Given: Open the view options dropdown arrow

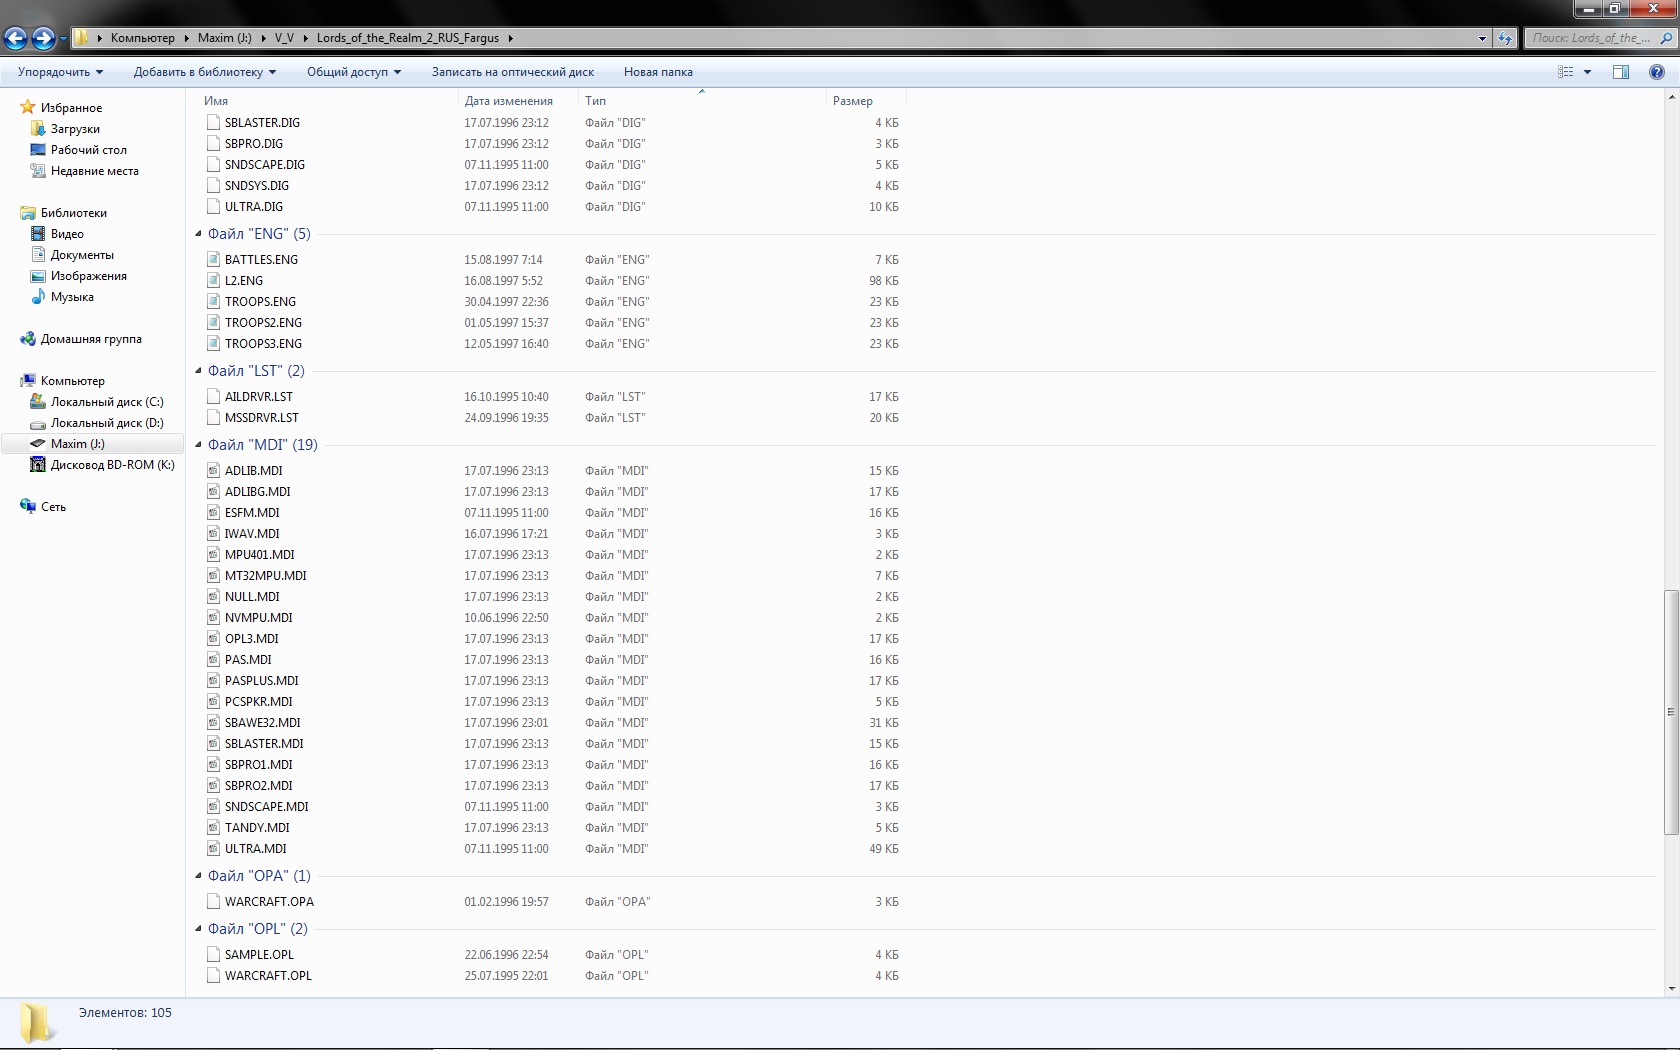Looking at the screenshot, I should point(1587,72).
